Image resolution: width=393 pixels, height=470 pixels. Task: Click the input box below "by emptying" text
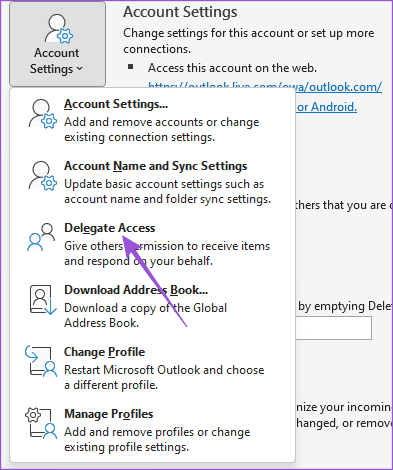(x=333, y=328)
